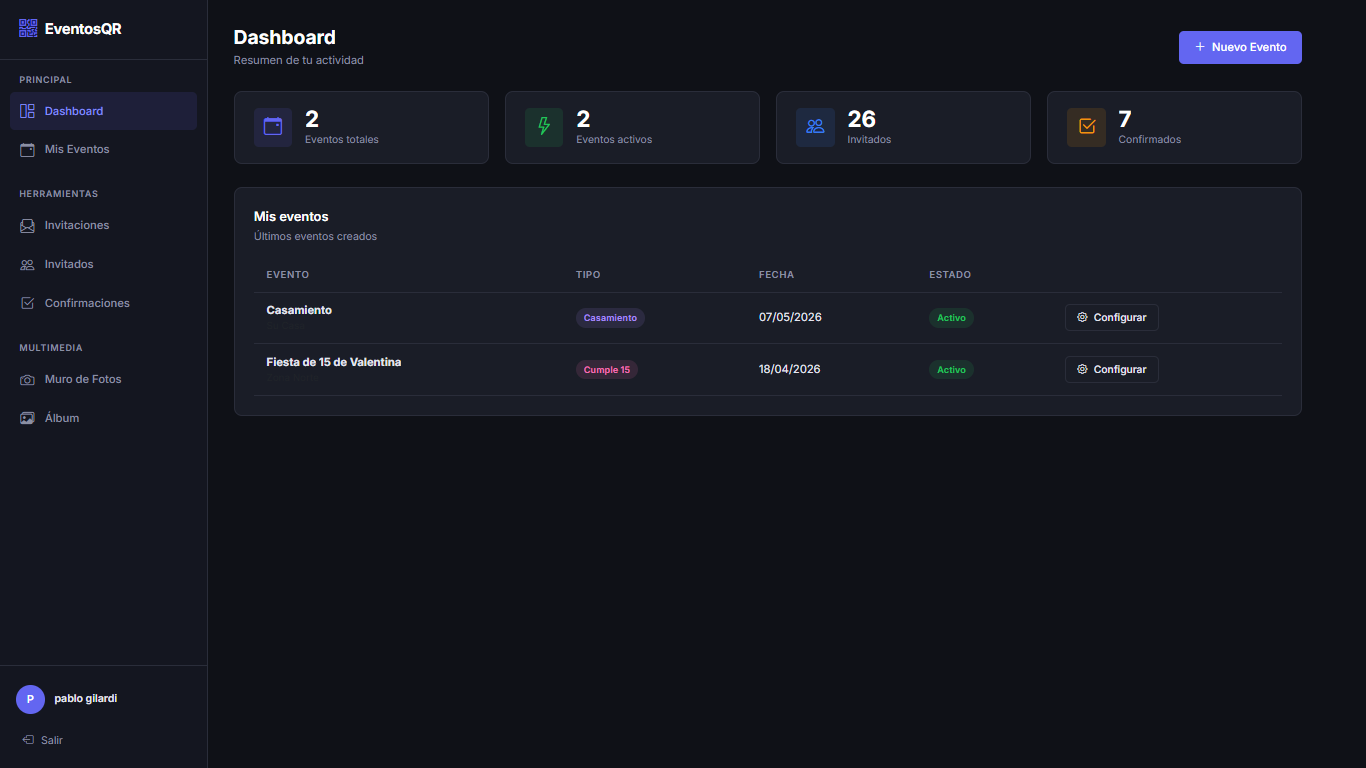Open Mis Eventos via its calendar icon
Image resolution: width=1366 pixels, height=768 pixels.
(x=27, y=149)
